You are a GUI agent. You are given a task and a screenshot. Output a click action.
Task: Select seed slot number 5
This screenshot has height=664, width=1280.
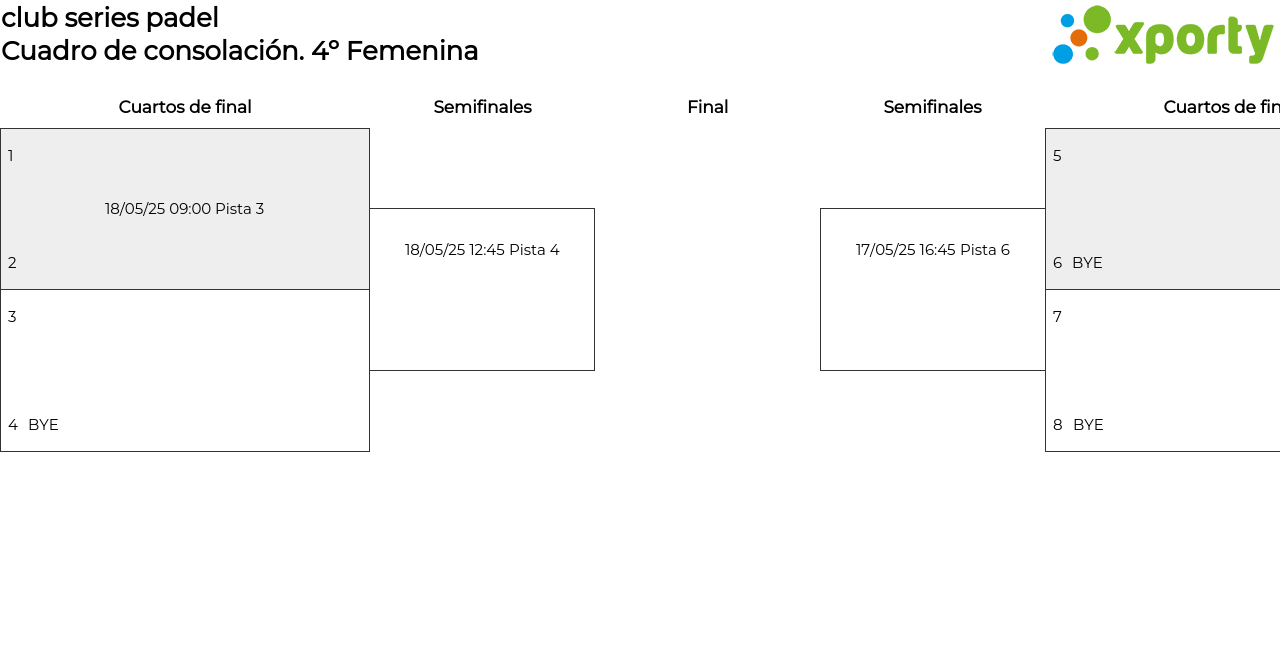pos(1057,156)
